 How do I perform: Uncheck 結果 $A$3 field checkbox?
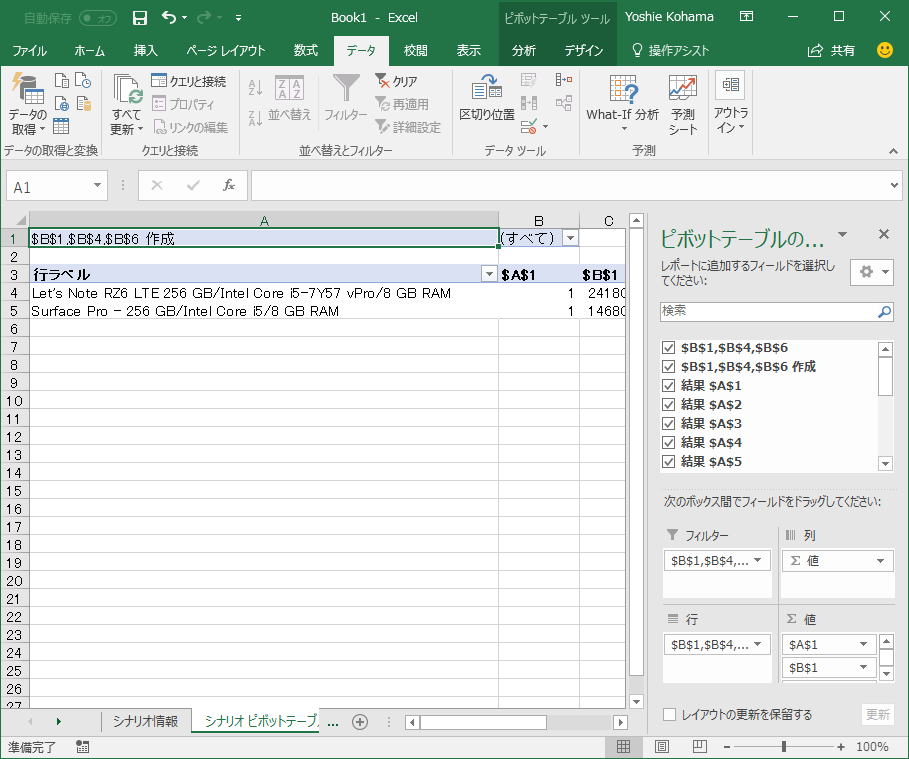(668, 424)
